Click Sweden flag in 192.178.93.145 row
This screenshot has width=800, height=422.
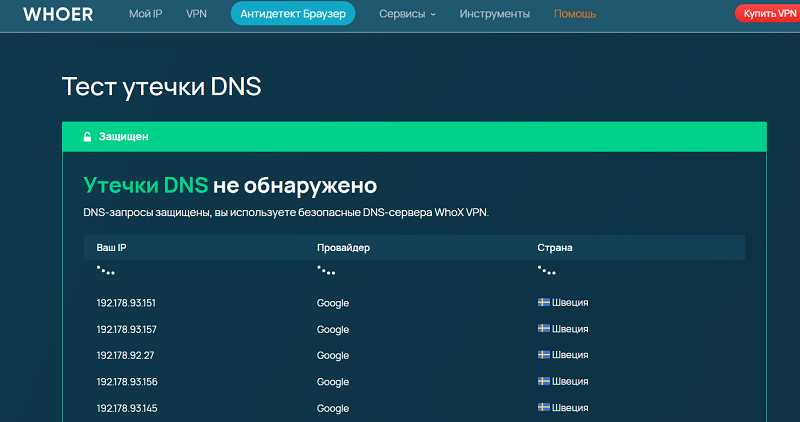[543, 407]
